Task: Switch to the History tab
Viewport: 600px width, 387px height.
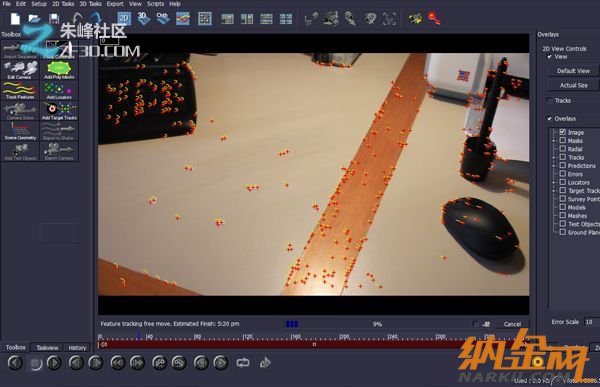Action: pos(77,348)
